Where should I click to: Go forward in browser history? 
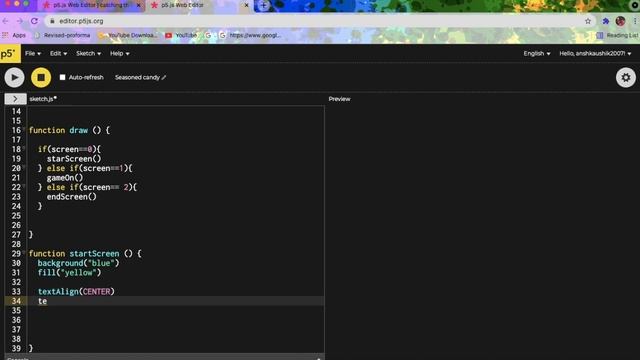pyautogui.click(x=20, y=21)
